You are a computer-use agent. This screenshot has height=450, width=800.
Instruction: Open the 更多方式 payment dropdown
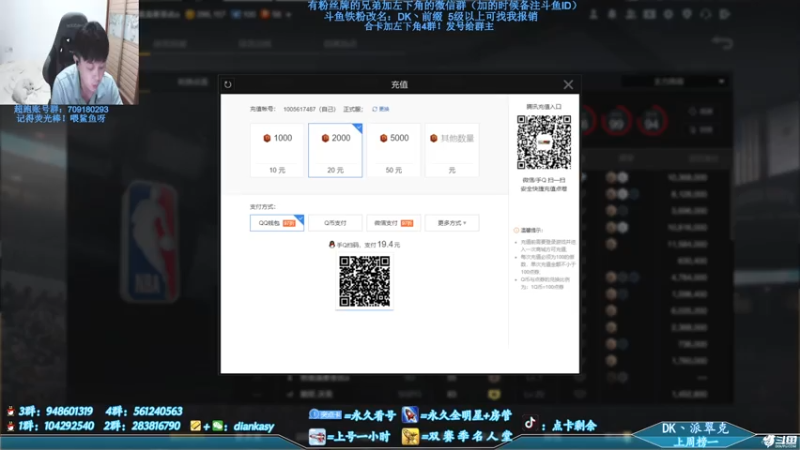coord(452,223)
